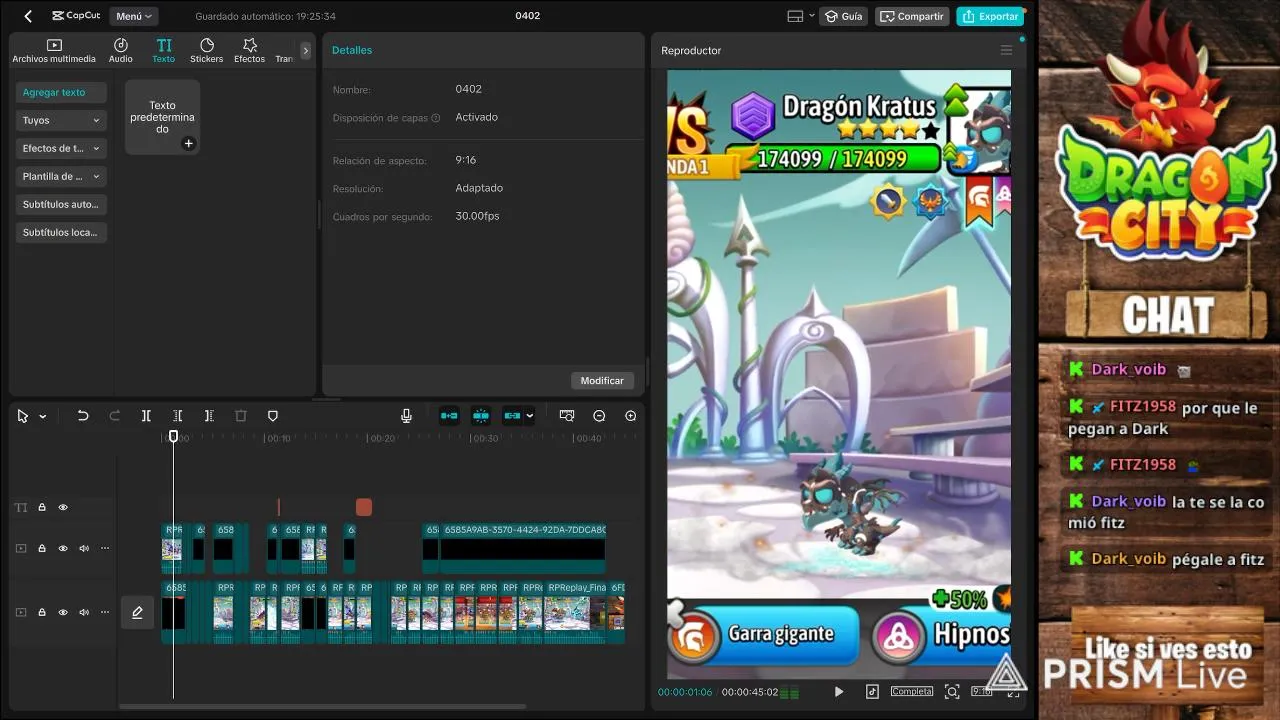Image resolution: width=1280 pixels, height=720 pixels.
Task: Open the layout selector dropdown in the top bar
Action: [x=801, y=16]
